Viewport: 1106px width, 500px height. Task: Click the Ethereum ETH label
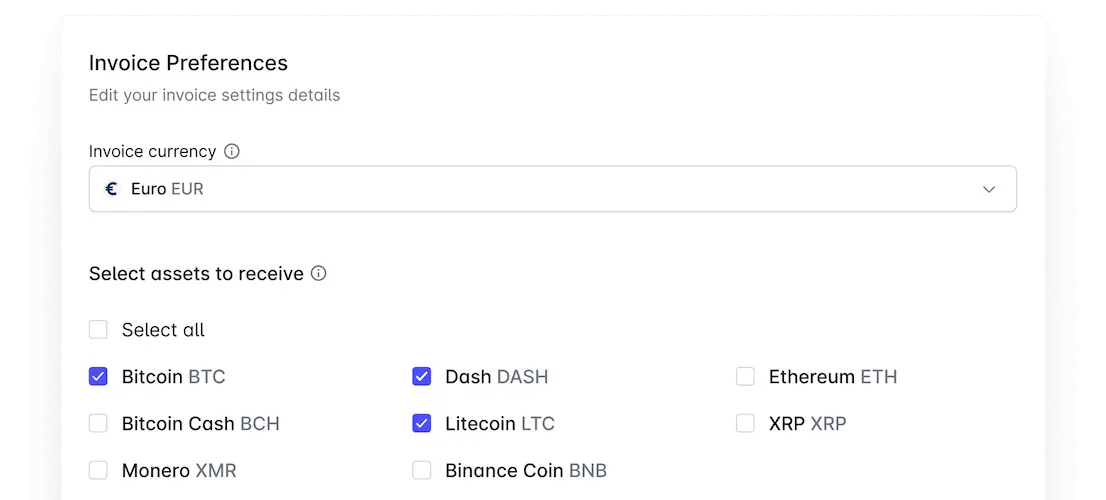(x=832, y=377)
